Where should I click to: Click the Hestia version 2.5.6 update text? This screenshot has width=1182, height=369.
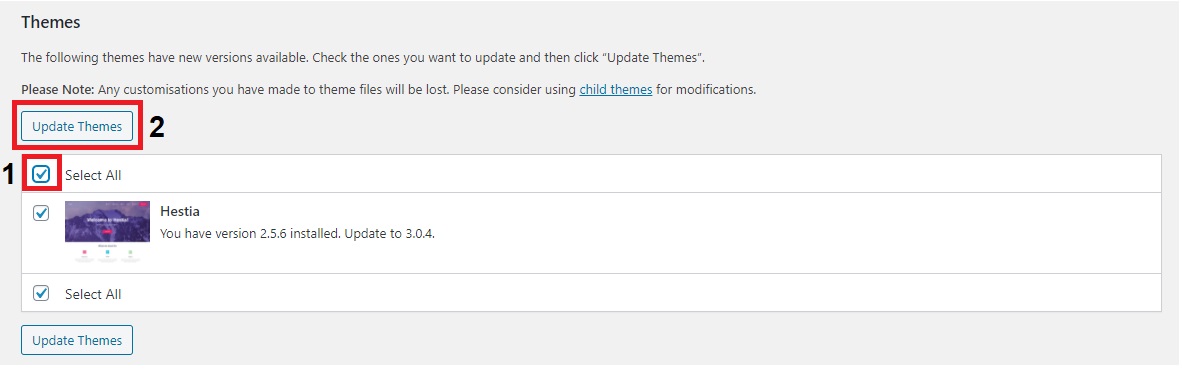[298, 233]
